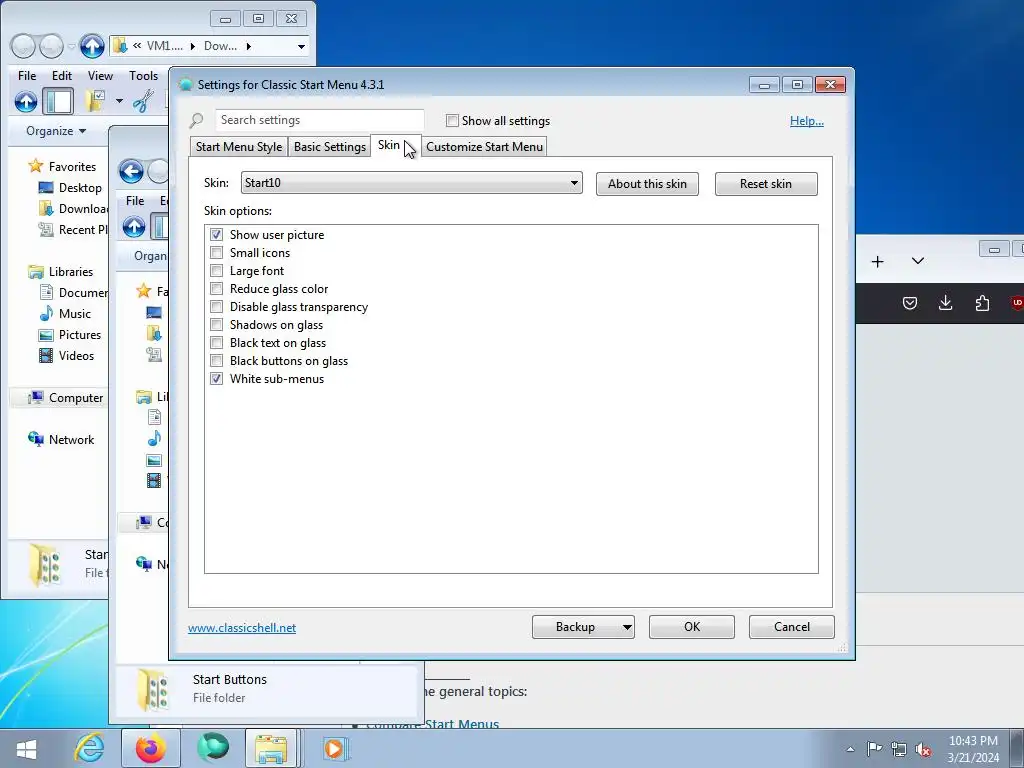Click the Search settings field

(x=319, y=120)
